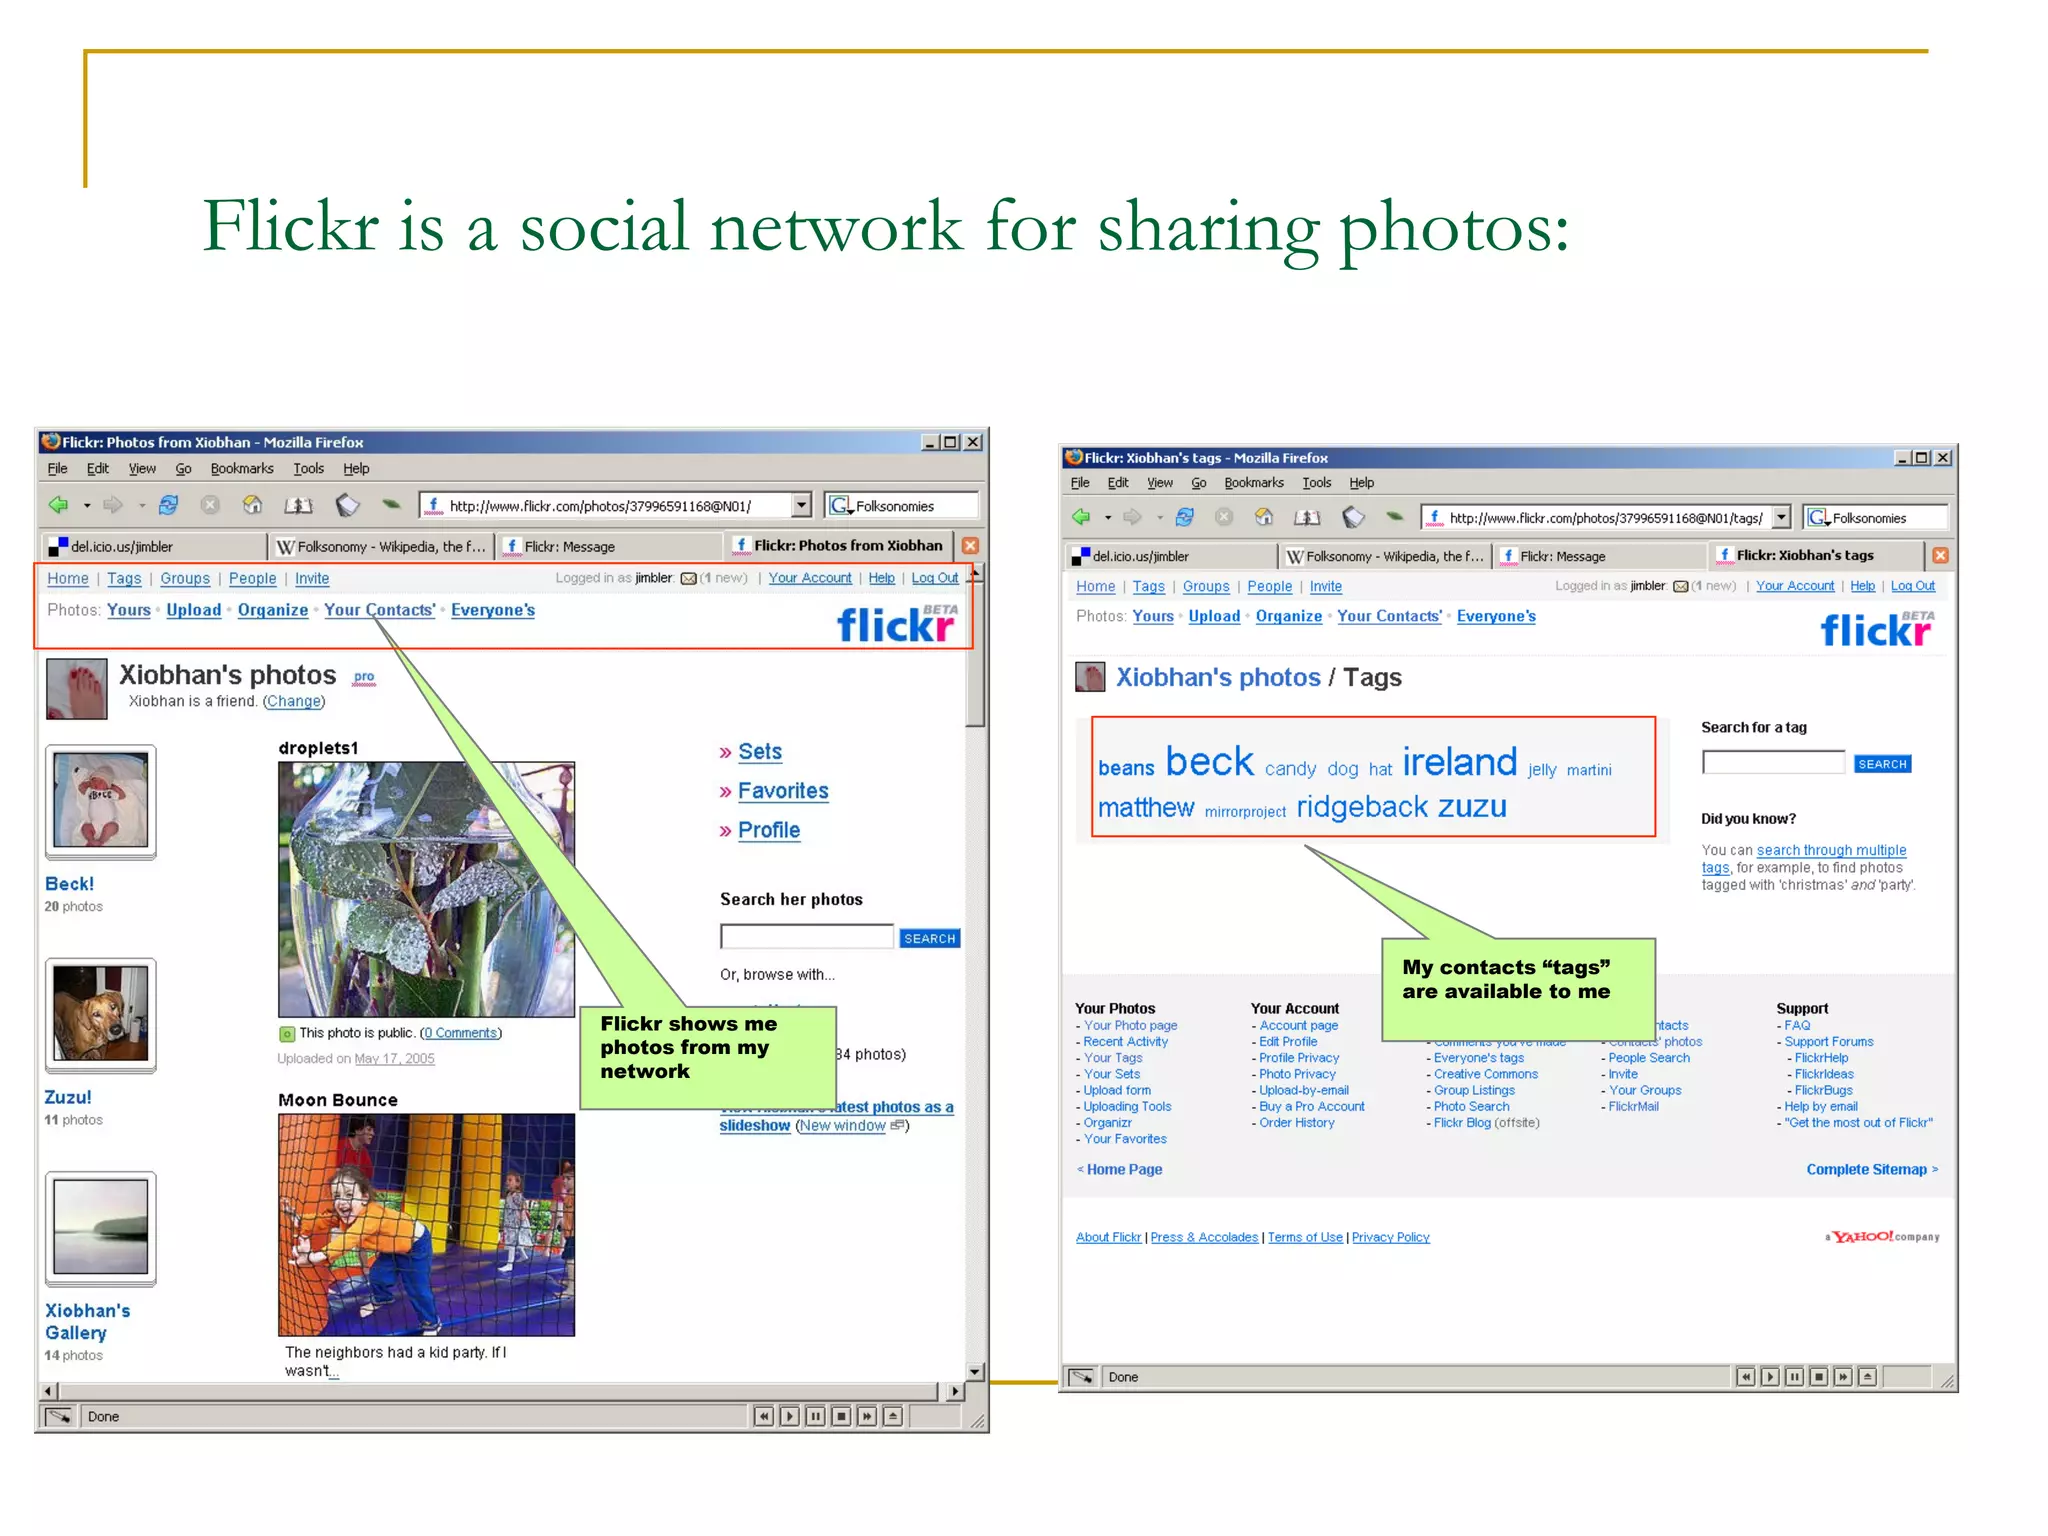Click vertical scrollbar thumb in left window
This screenshot has height=1536, width=2048.
click(975, 654)
